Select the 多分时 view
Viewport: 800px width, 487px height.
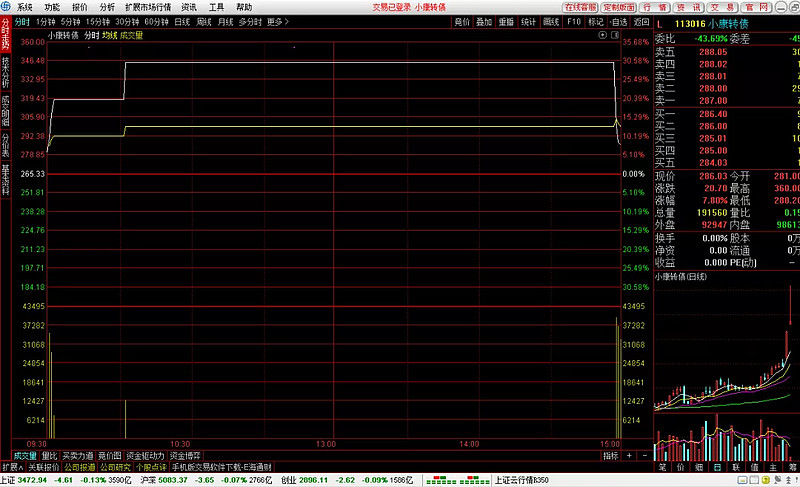point(250,22)
